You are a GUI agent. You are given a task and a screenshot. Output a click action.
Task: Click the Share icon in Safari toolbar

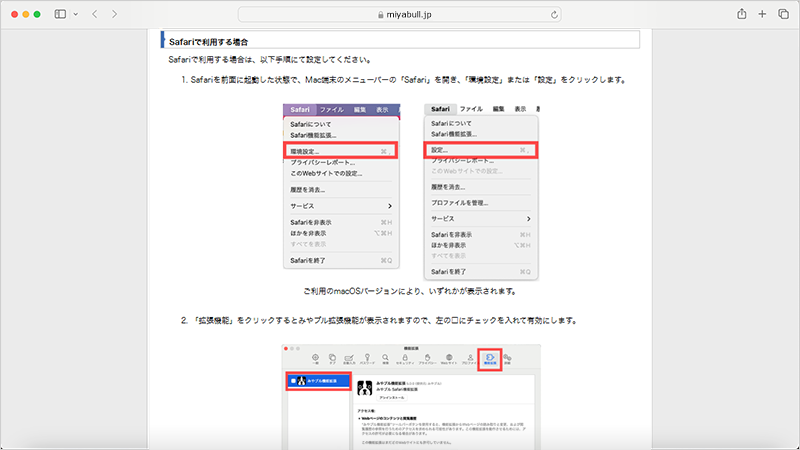click(x=741, y=15)
